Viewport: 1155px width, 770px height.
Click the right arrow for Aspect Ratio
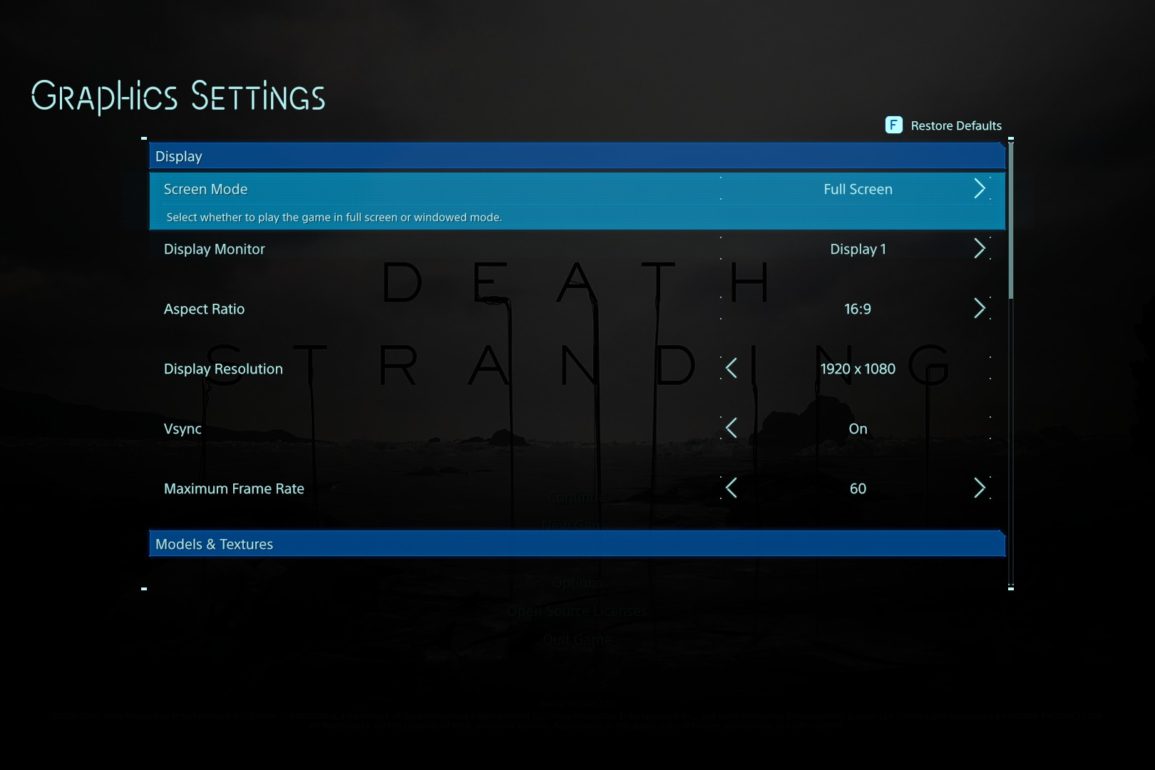coord(979,308)
